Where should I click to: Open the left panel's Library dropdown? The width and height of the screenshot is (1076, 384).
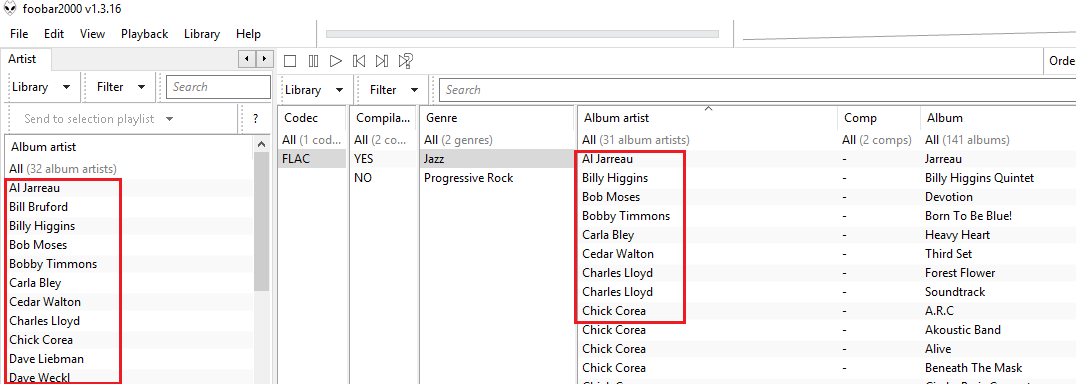click(41, 87)
